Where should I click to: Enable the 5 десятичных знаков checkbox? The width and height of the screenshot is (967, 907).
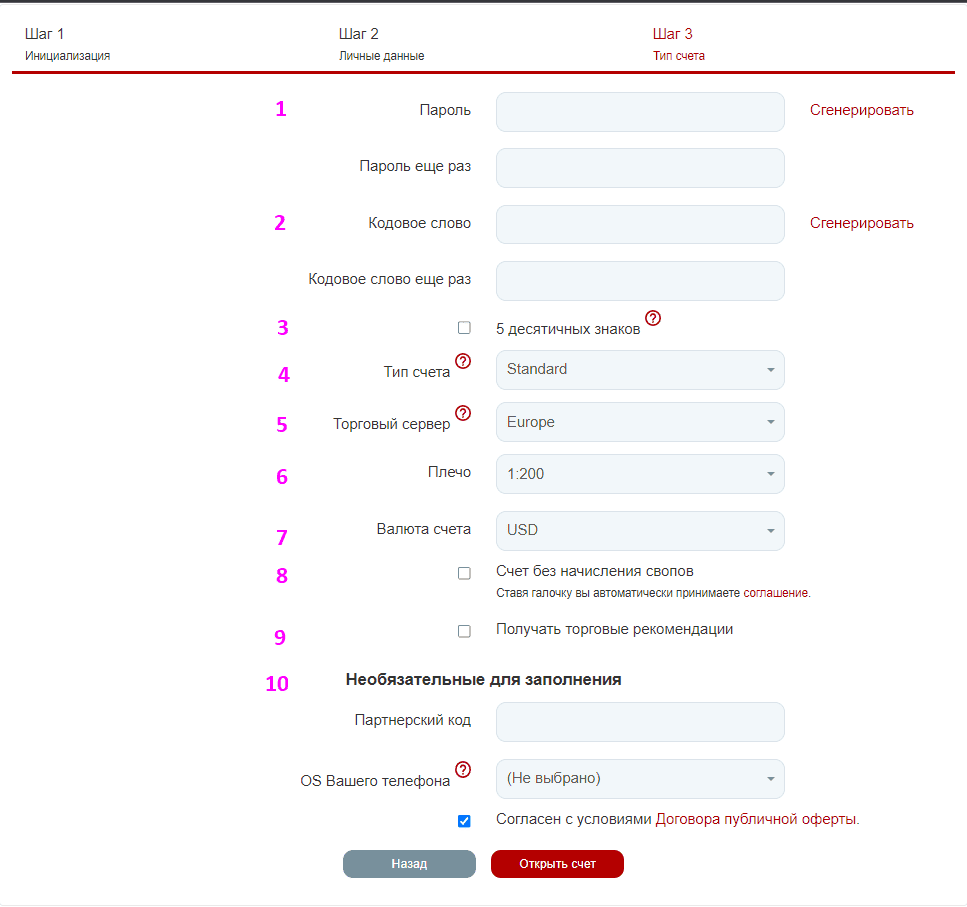point(464,327)
